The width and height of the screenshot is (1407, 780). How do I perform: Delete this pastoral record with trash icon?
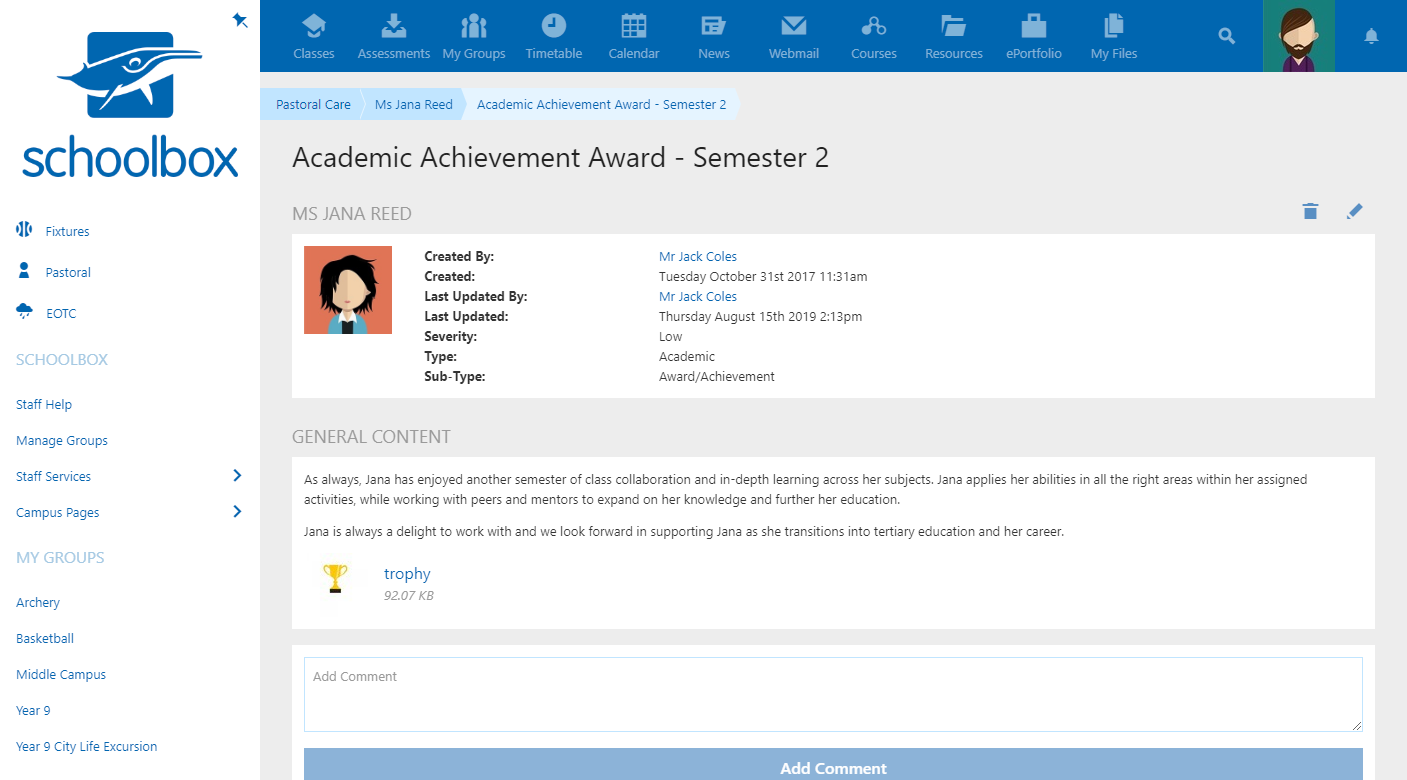1310,211
